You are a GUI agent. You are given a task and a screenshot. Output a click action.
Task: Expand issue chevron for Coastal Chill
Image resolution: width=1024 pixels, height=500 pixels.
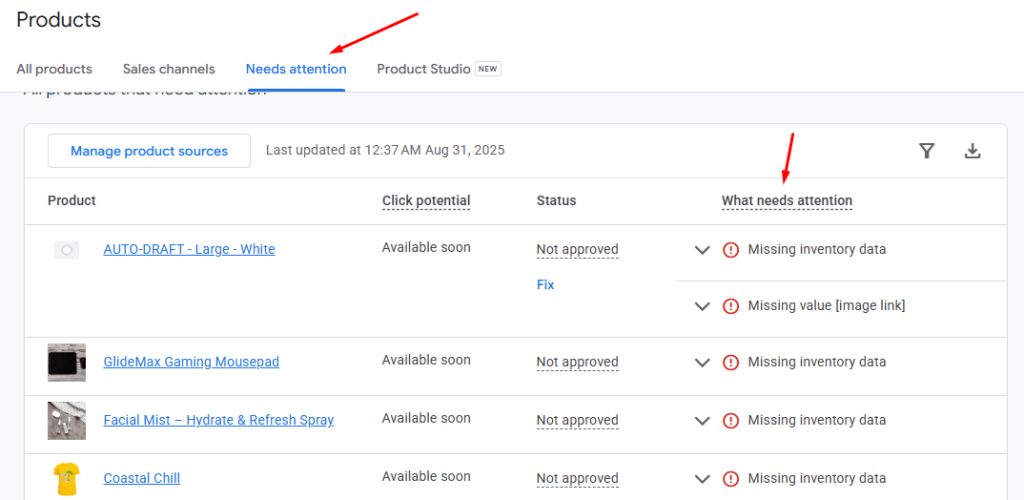(x=702, y=478)
